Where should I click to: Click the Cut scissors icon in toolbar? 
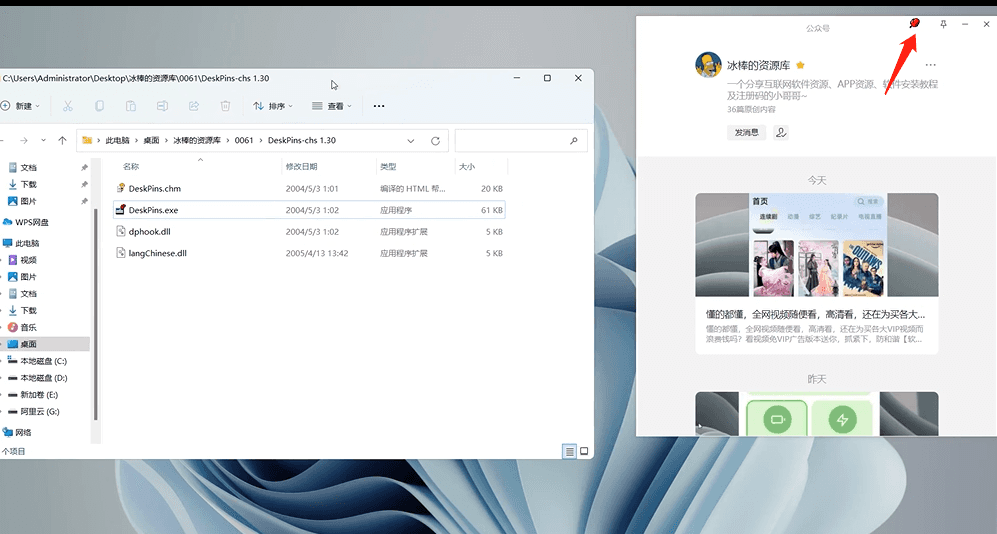click(67, 106)
